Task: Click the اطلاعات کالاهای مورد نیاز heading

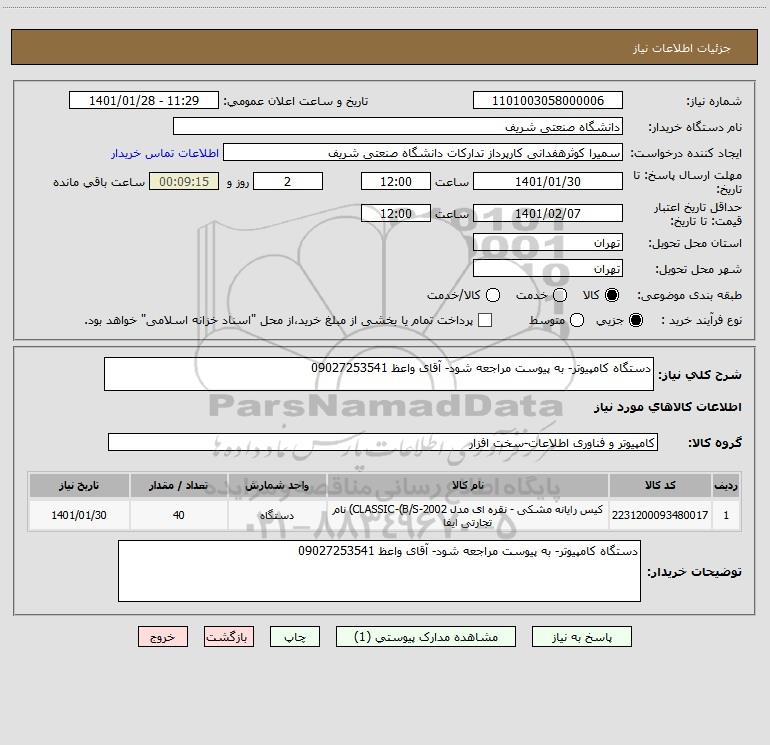Action: pyautogui.click(x=667, y=407)
